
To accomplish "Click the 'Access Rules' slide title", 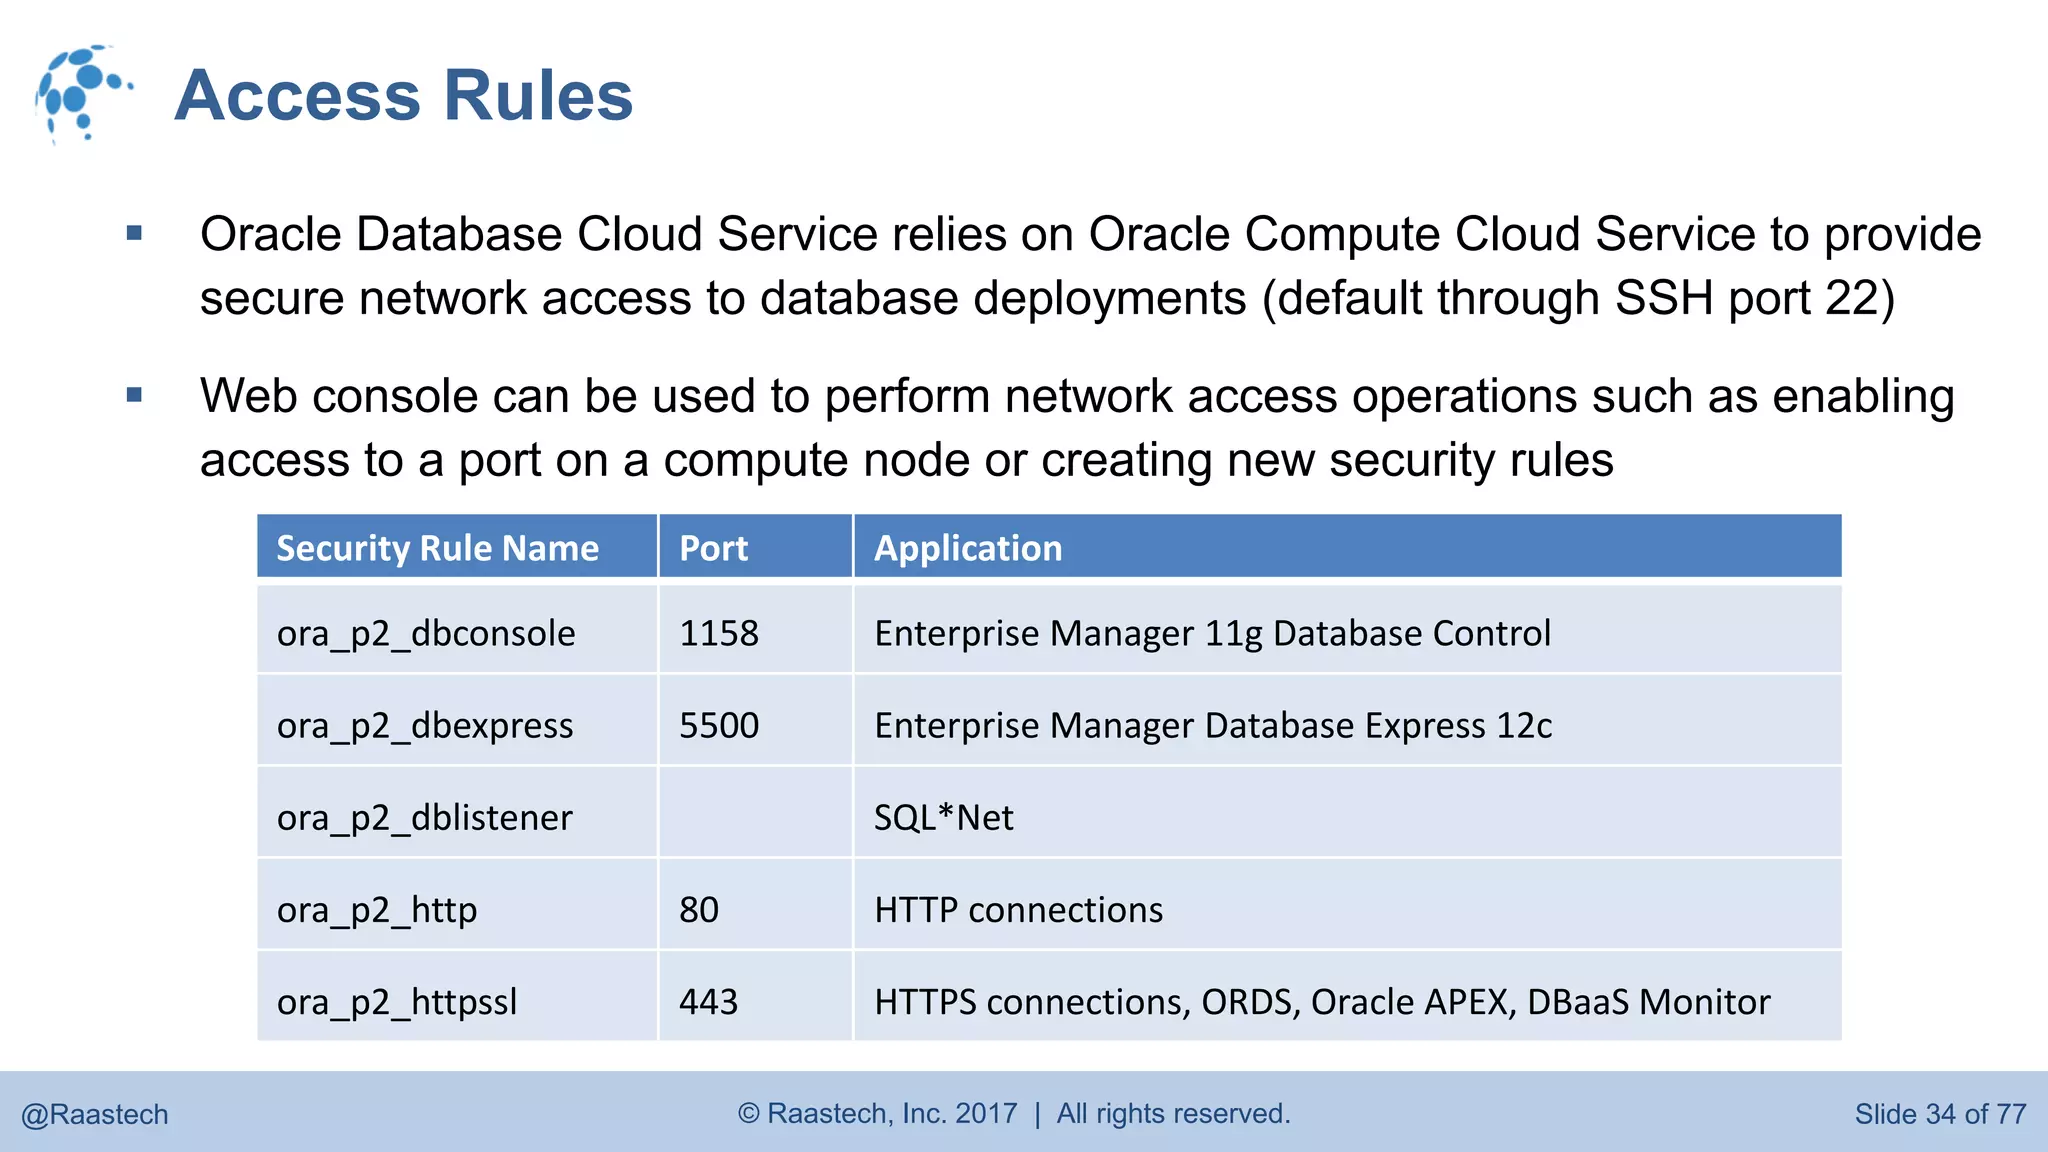I will pyautogui.click(x=404, y=96).
